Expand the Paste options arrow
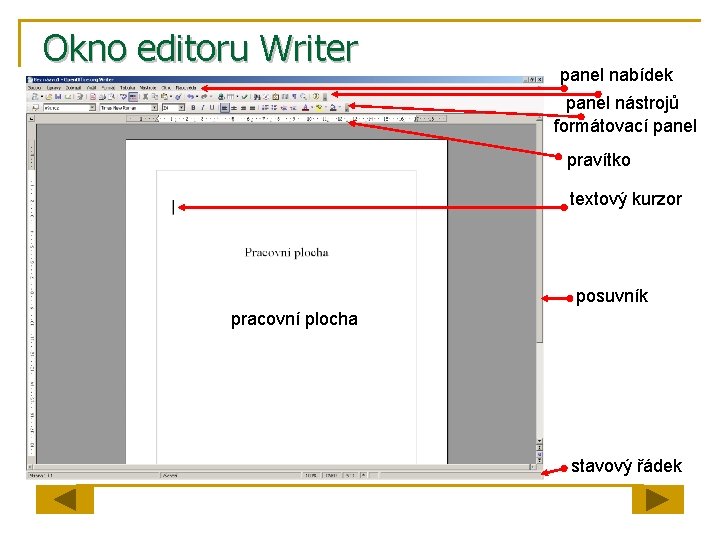720x540 pixels. point(171,97)
